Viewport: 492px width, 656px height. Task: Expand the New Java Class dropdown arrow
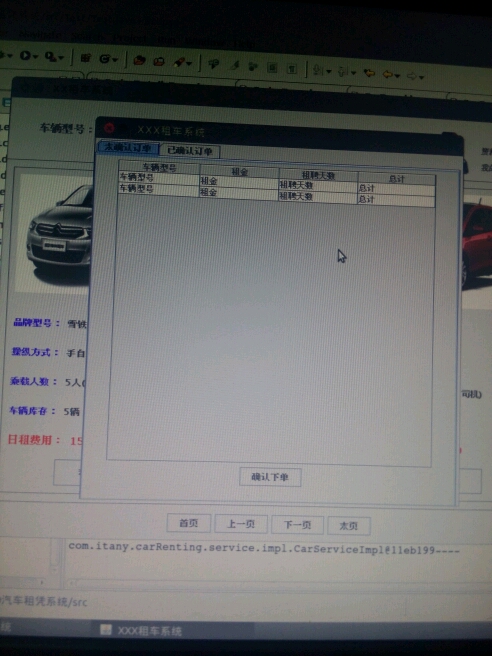pyautogui.click(x=115, y=60)
